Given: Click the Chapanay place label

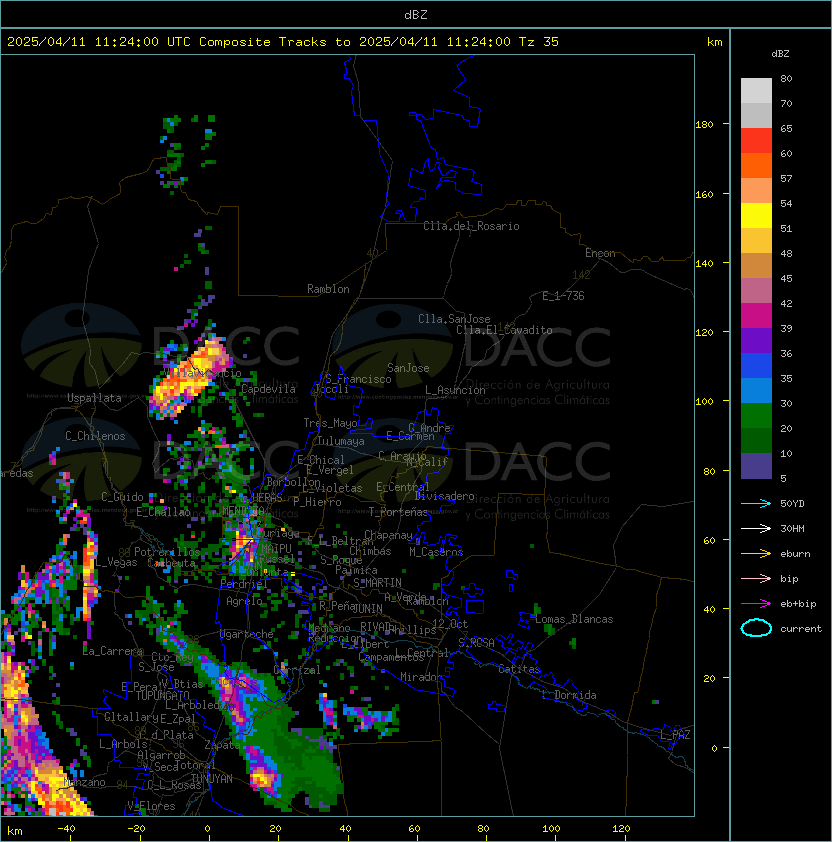Looking at the screenshot, I should click(x=388, y=535).
